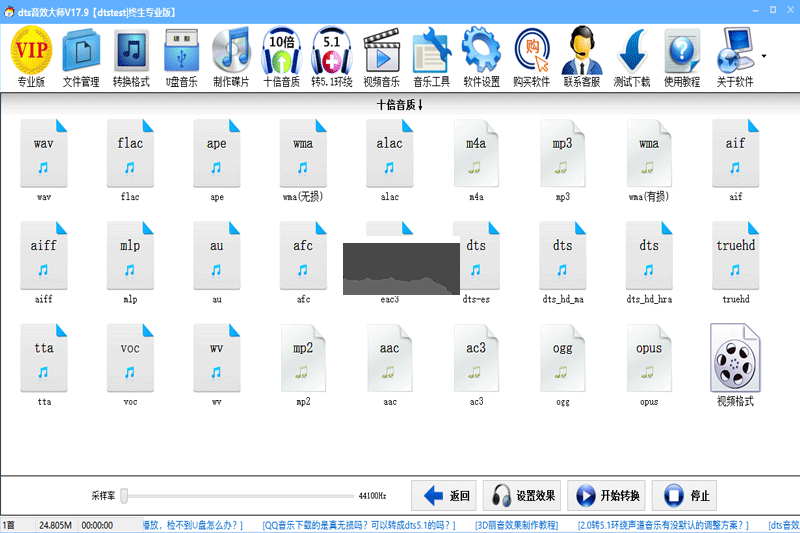Open 文件管理 file manager
This screenshot has height=533, width=800.
81,57
